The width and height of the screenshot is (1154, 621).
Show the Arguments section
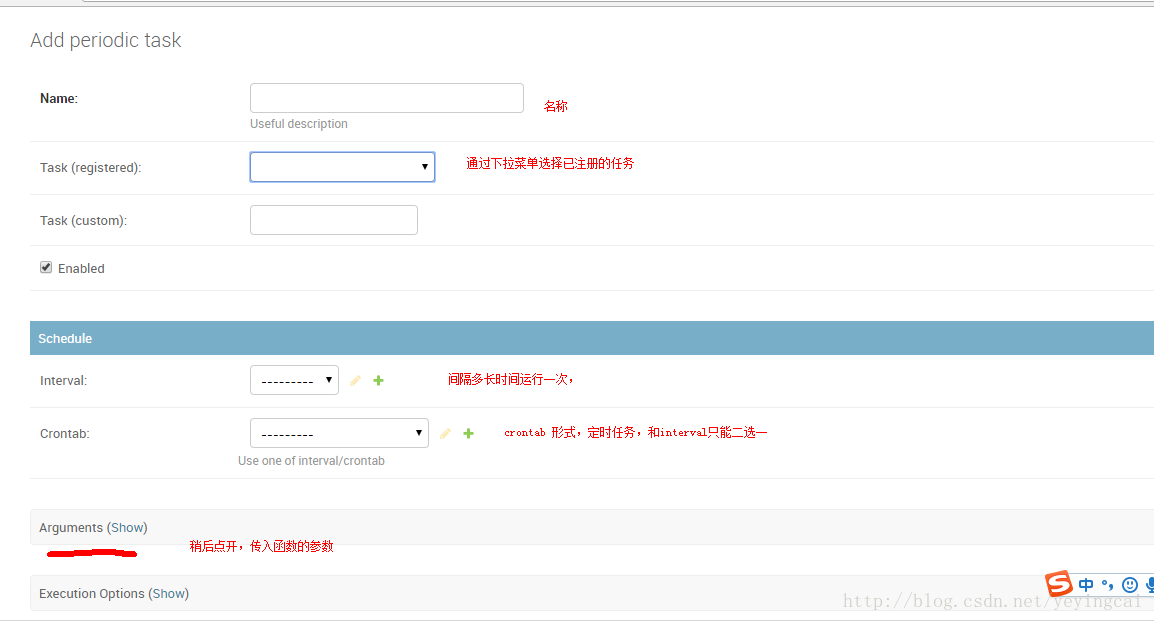click(x=127, y=528)
